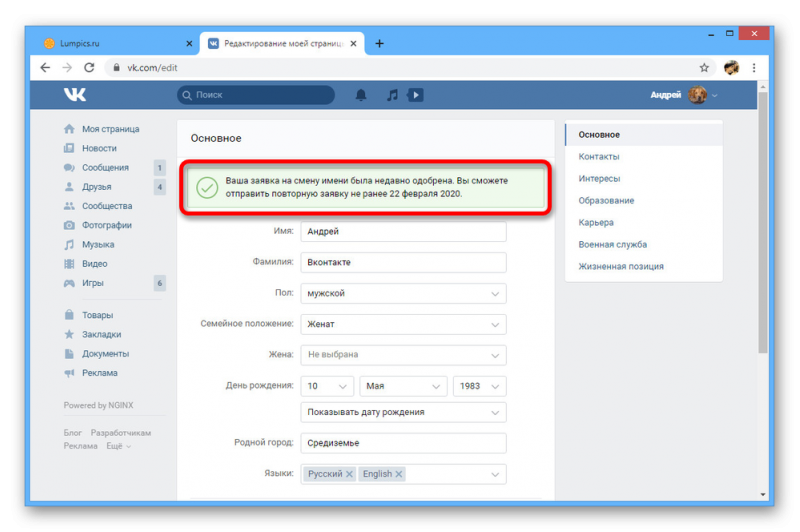Open the birthday day dropdown

pyautogui.click(x=327, y=386)
